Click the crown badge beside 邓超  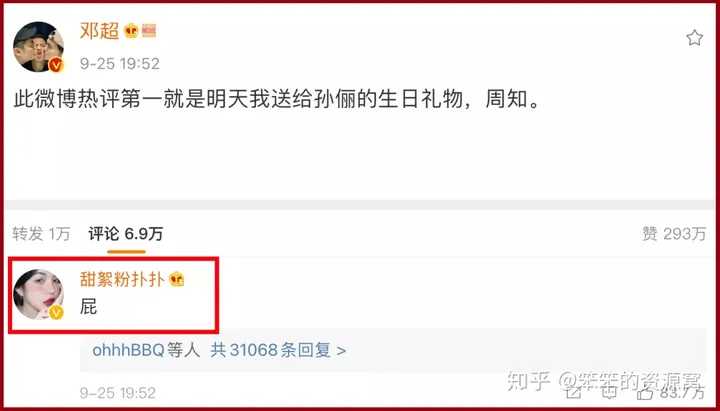[x=131, y=31]
